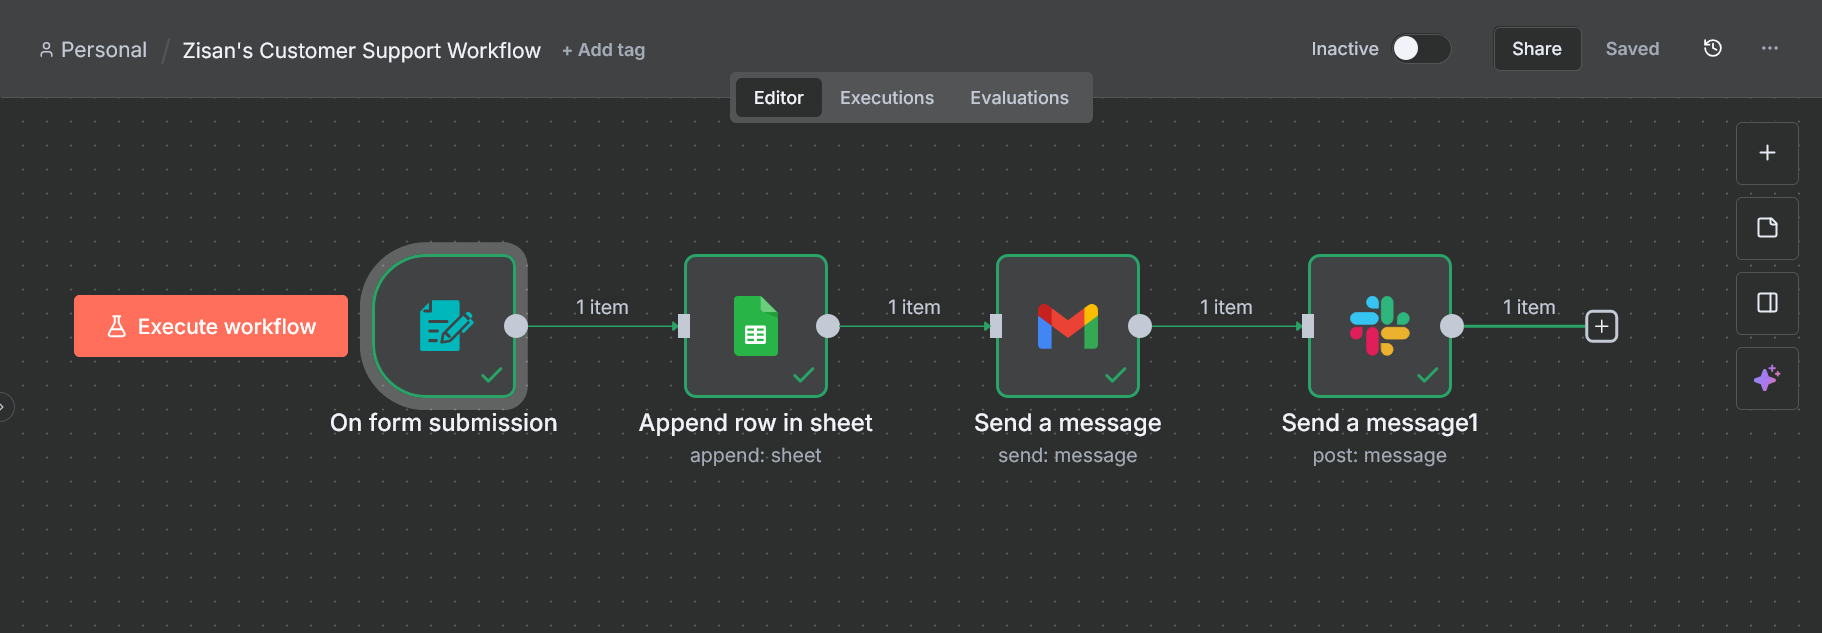Open workflow version history
This screenshot has height=633, width=1822.
pos(1713,48)
